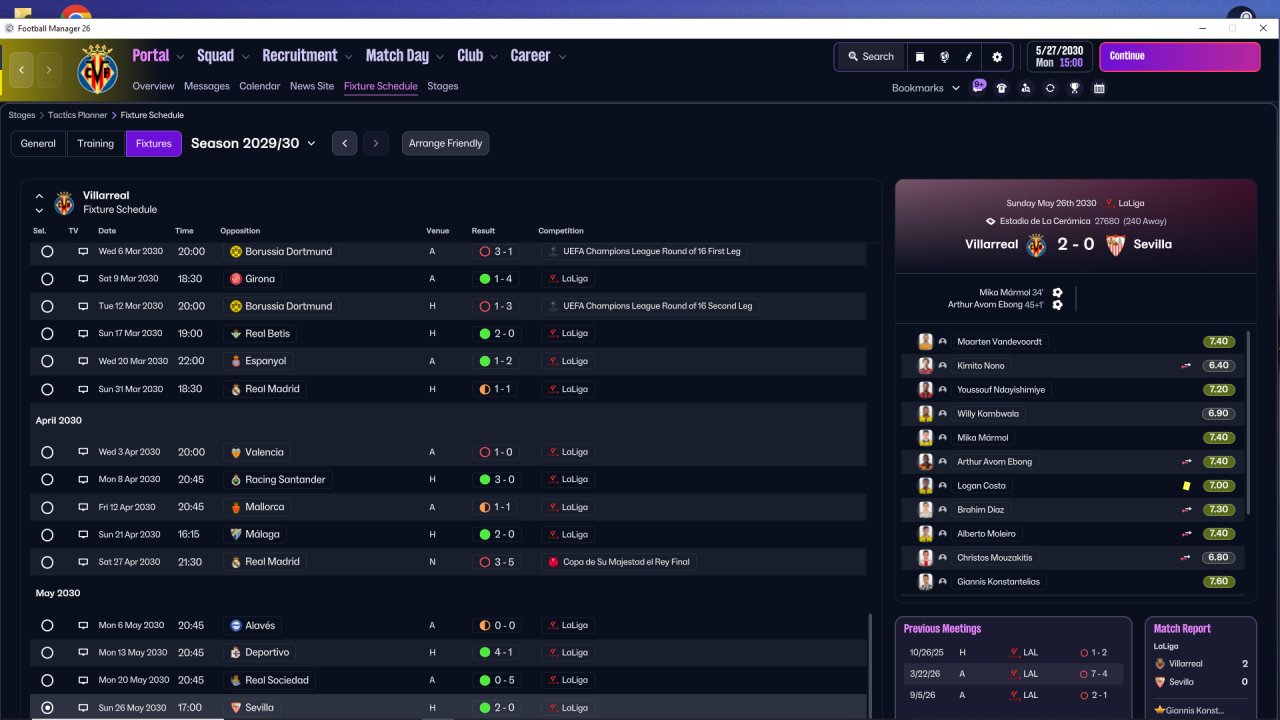This screenshot has height=720, width=1280.
Task: Click the Continue button
Action: [1180, 56]
